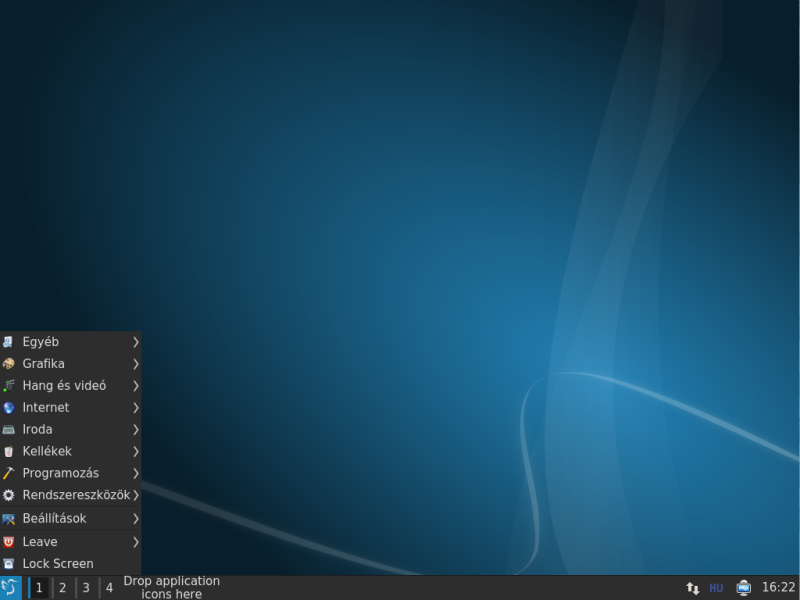800x600 pixels.
Task: Expand the Leave submenu arrow
Action: coord(136,542)
